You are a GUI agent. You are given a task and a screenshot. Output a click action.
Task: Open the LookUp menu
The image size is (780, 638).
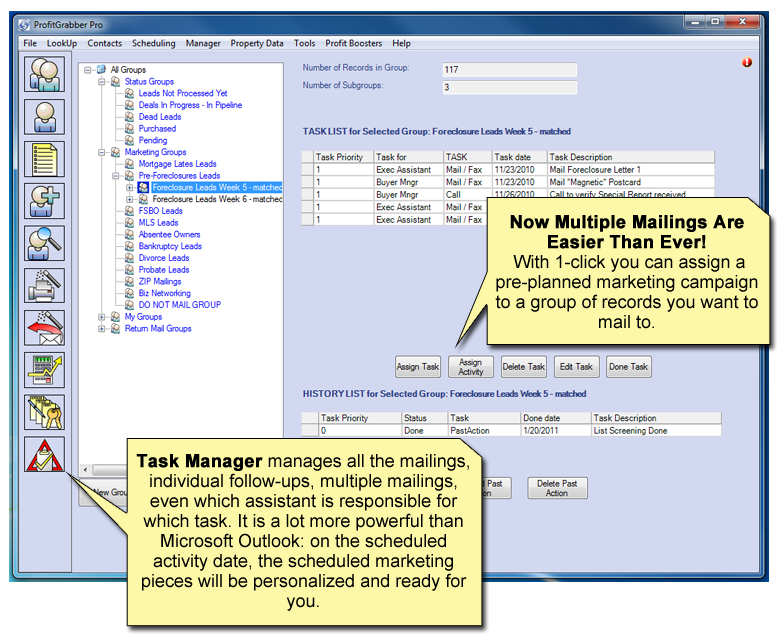62,43
